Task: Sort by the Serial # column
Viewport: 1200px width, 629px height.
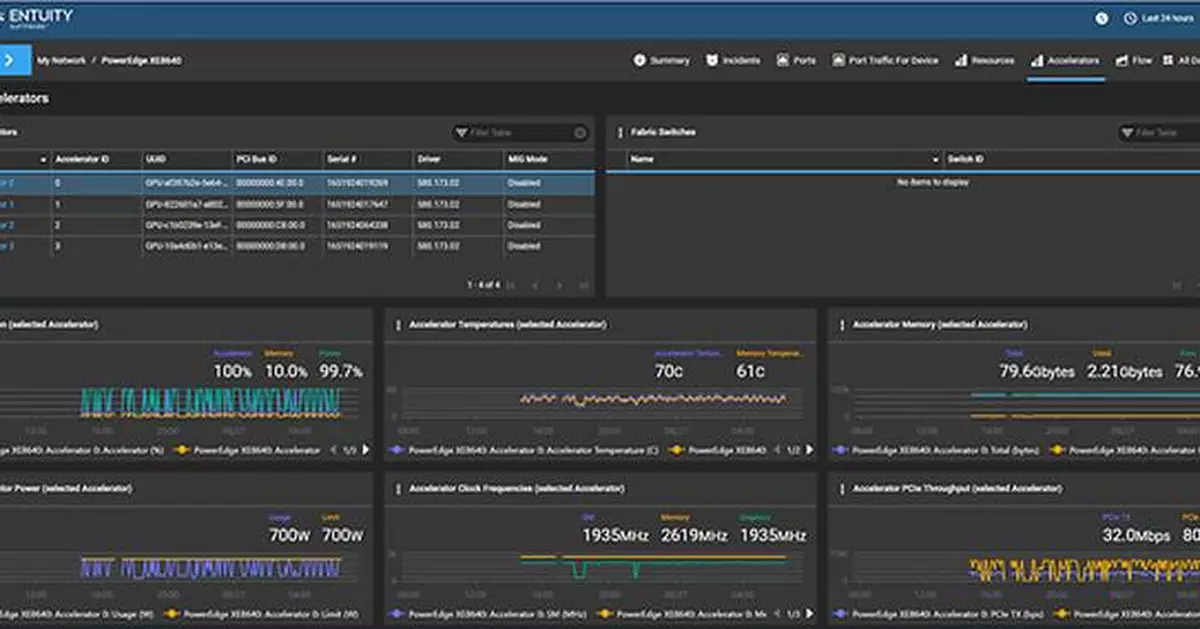Action: pyautogui.click(x=366, y=159)
